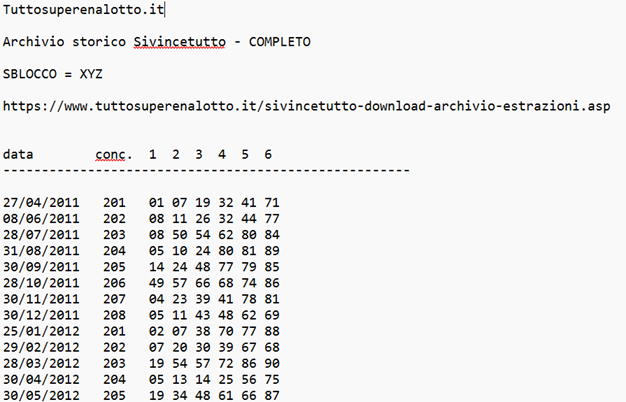Click the date 08/06/2011
The width and height of the screenshot is (626, 402).
[41, 218]
